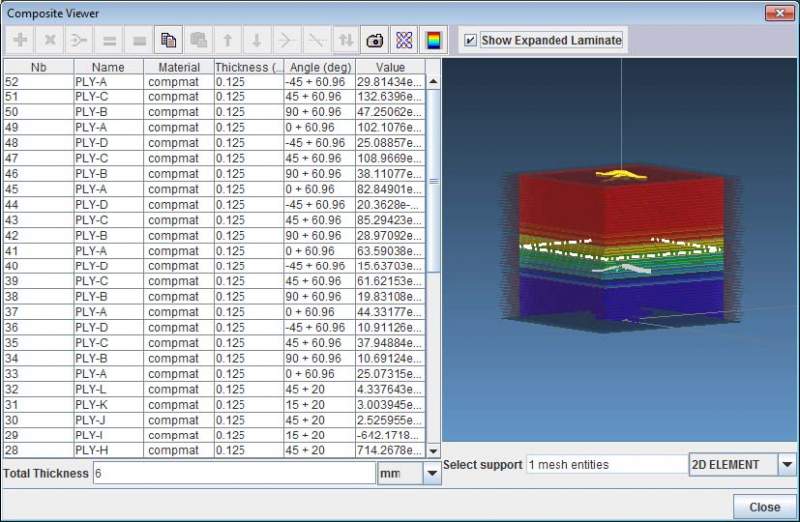Click the Close button at the bottom
Screen dimensions: 800x522
click(x=764, y=507)
